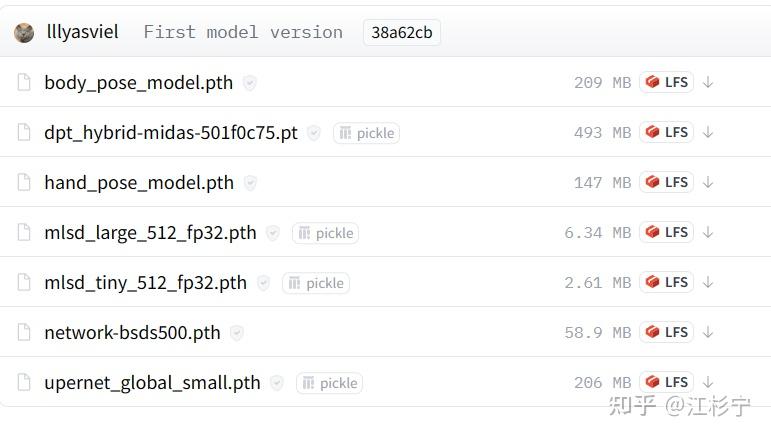Click the LFS badge on mlsd_large_512_fp32.pth row

tap(666, 232)
